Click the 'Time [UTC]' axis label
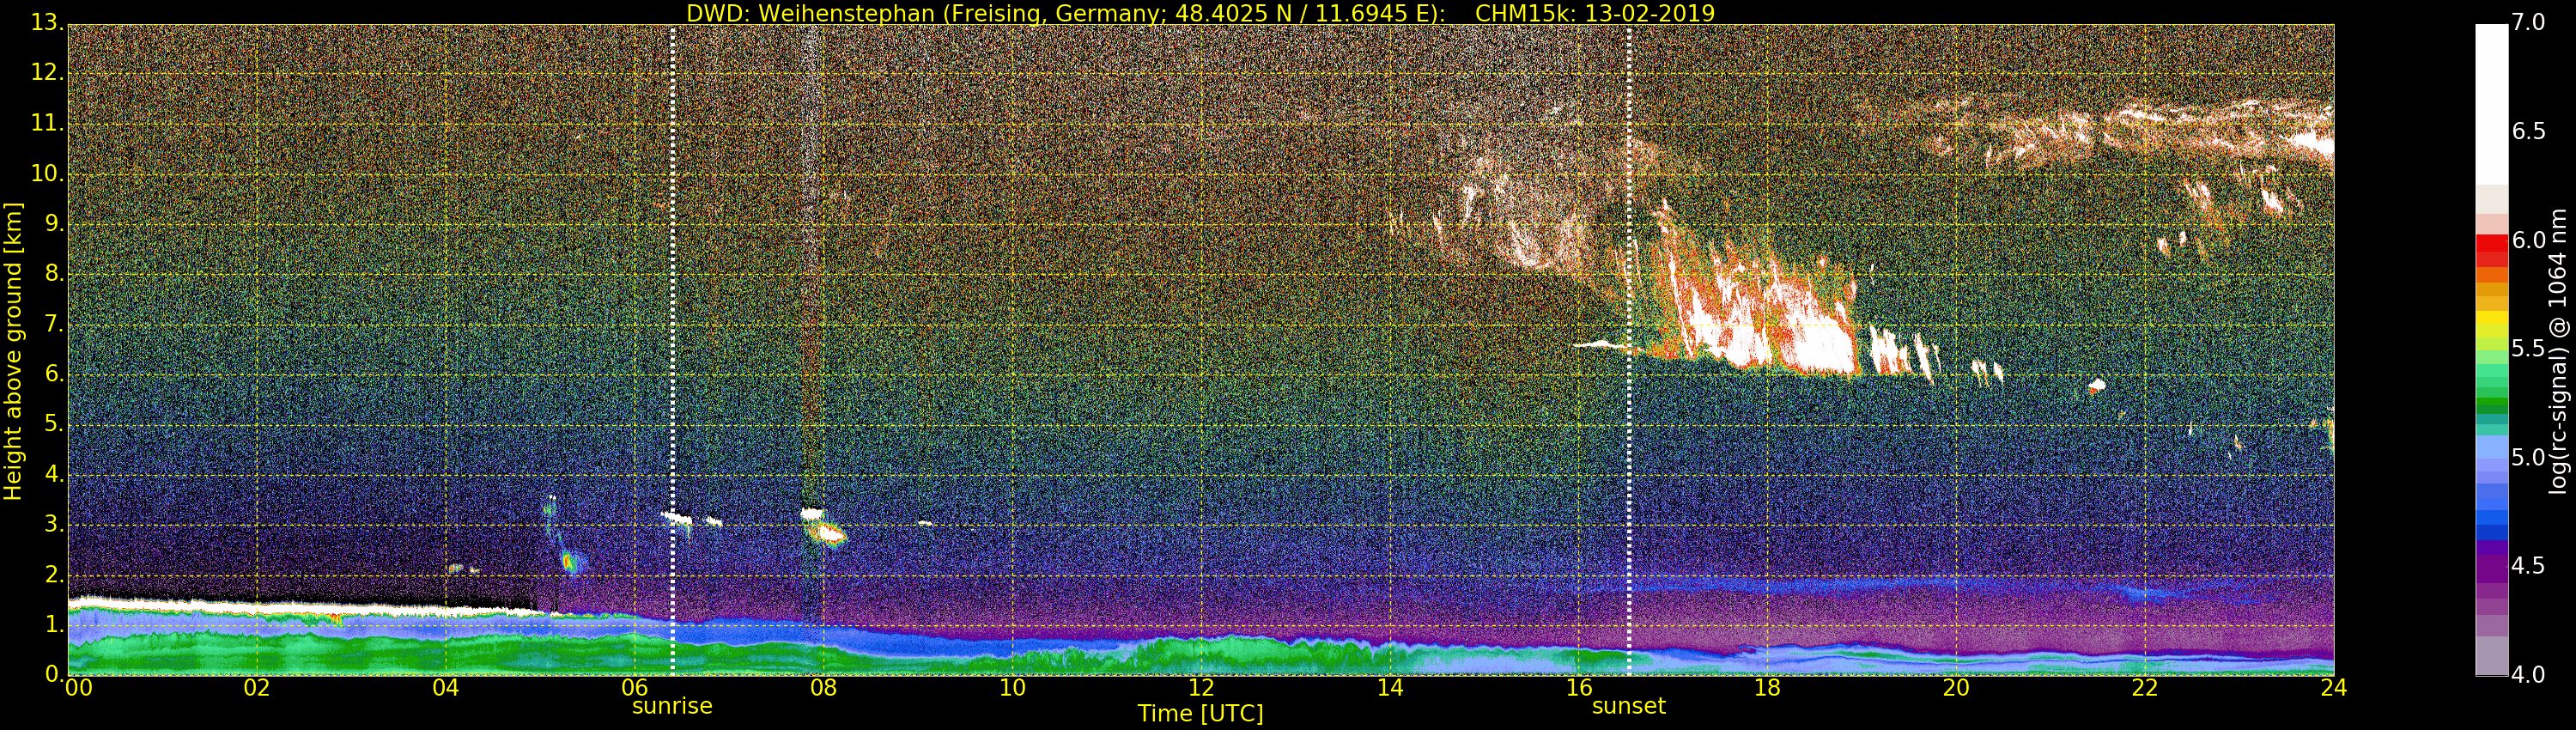 (1200, 714)
